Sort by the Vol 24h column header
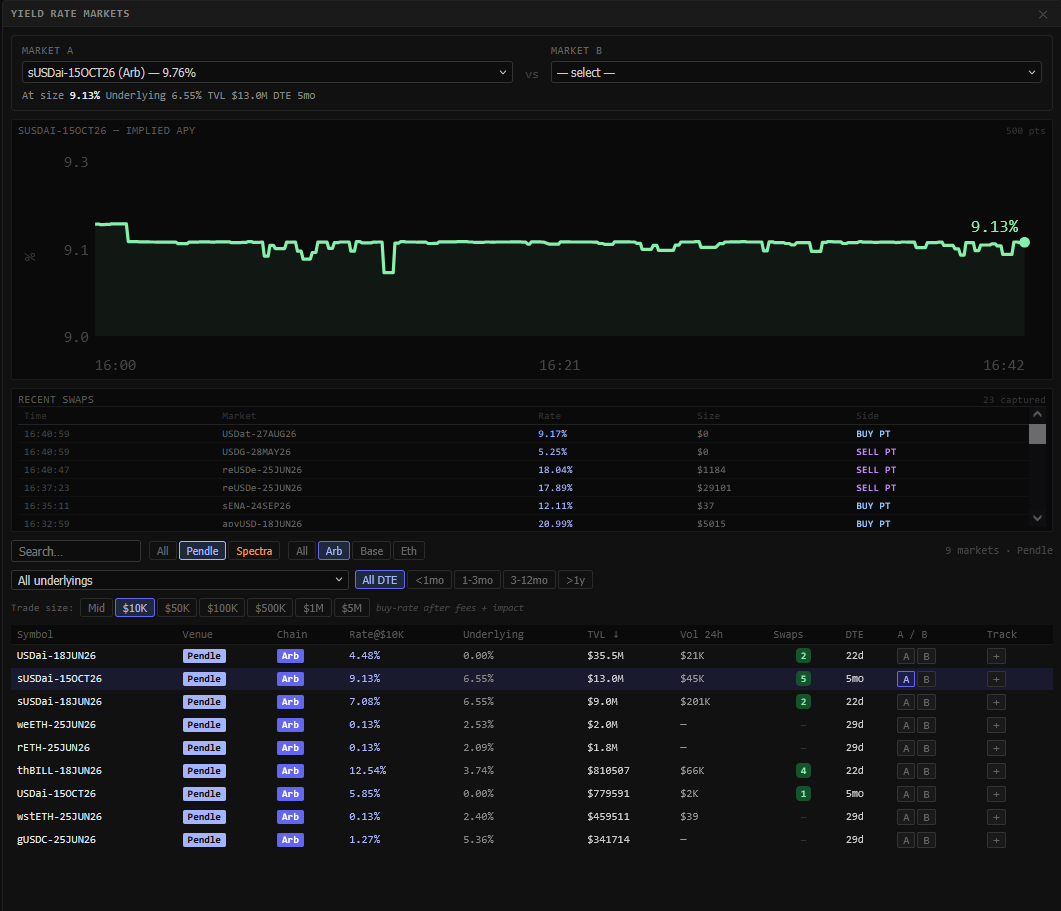1061x911 pixels. coord(701,634)
